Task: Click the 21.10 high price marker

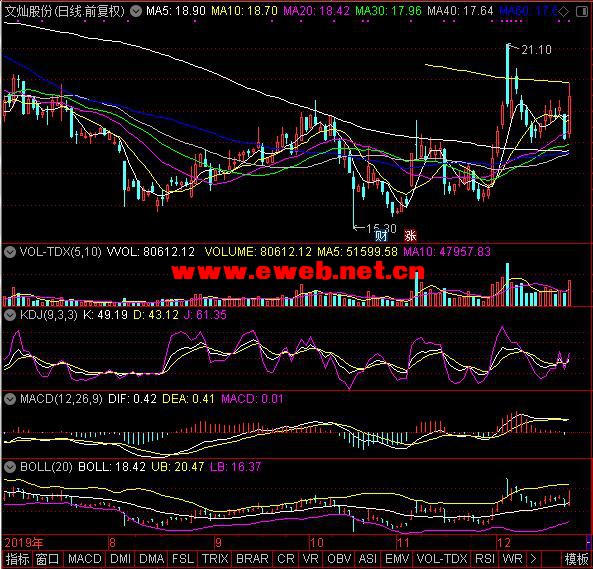Action: [536, 50]
